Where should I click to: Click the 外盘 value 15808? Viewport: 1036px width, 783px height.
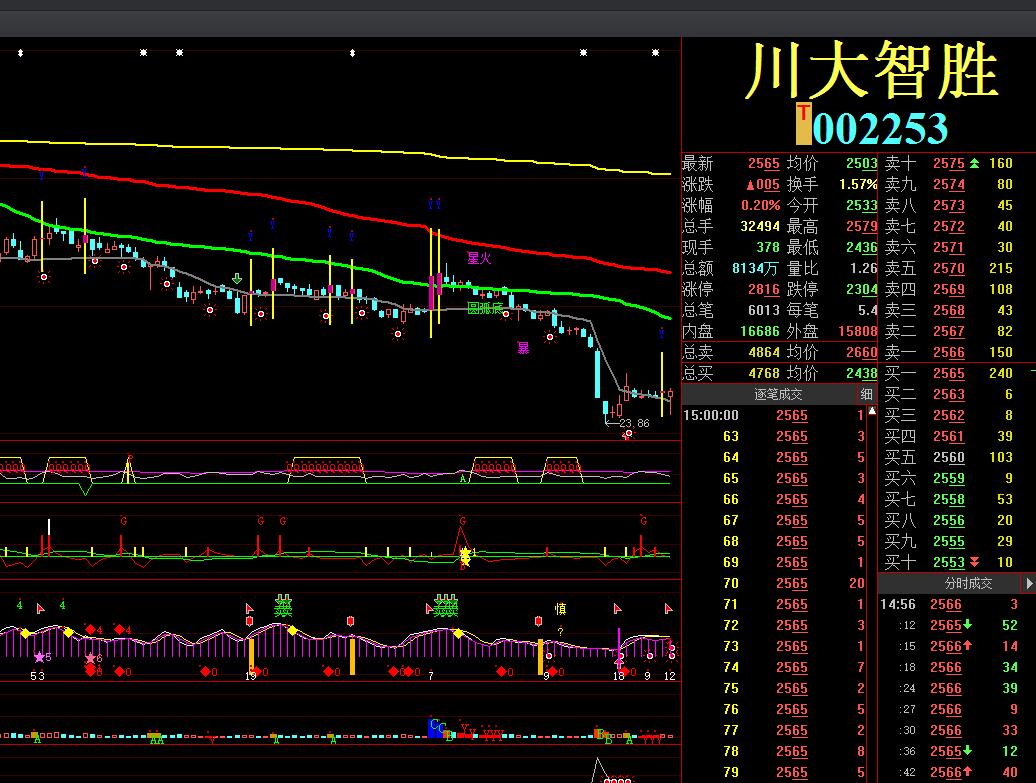point(858,331)
